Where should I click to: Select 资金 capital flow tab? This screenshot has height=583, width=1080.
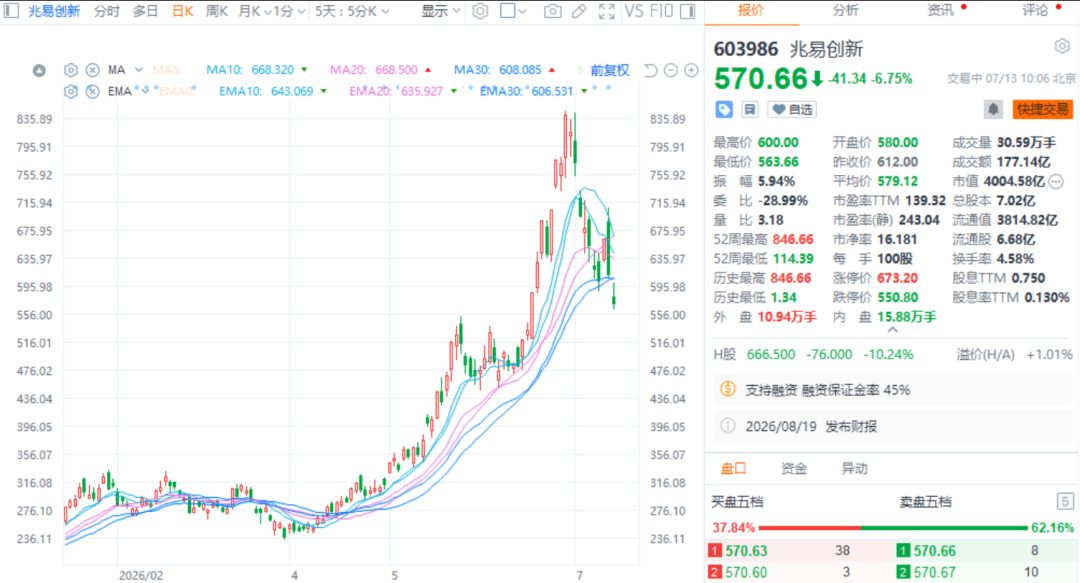(793, 468)
